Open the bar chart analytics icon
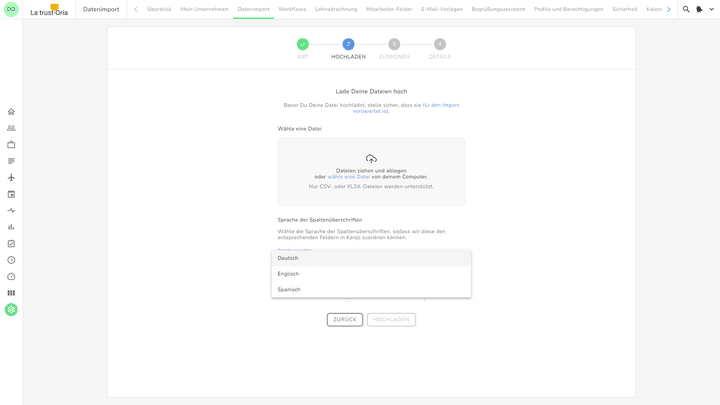The width and height of the screenshot is (720, 405). (11, 227)
